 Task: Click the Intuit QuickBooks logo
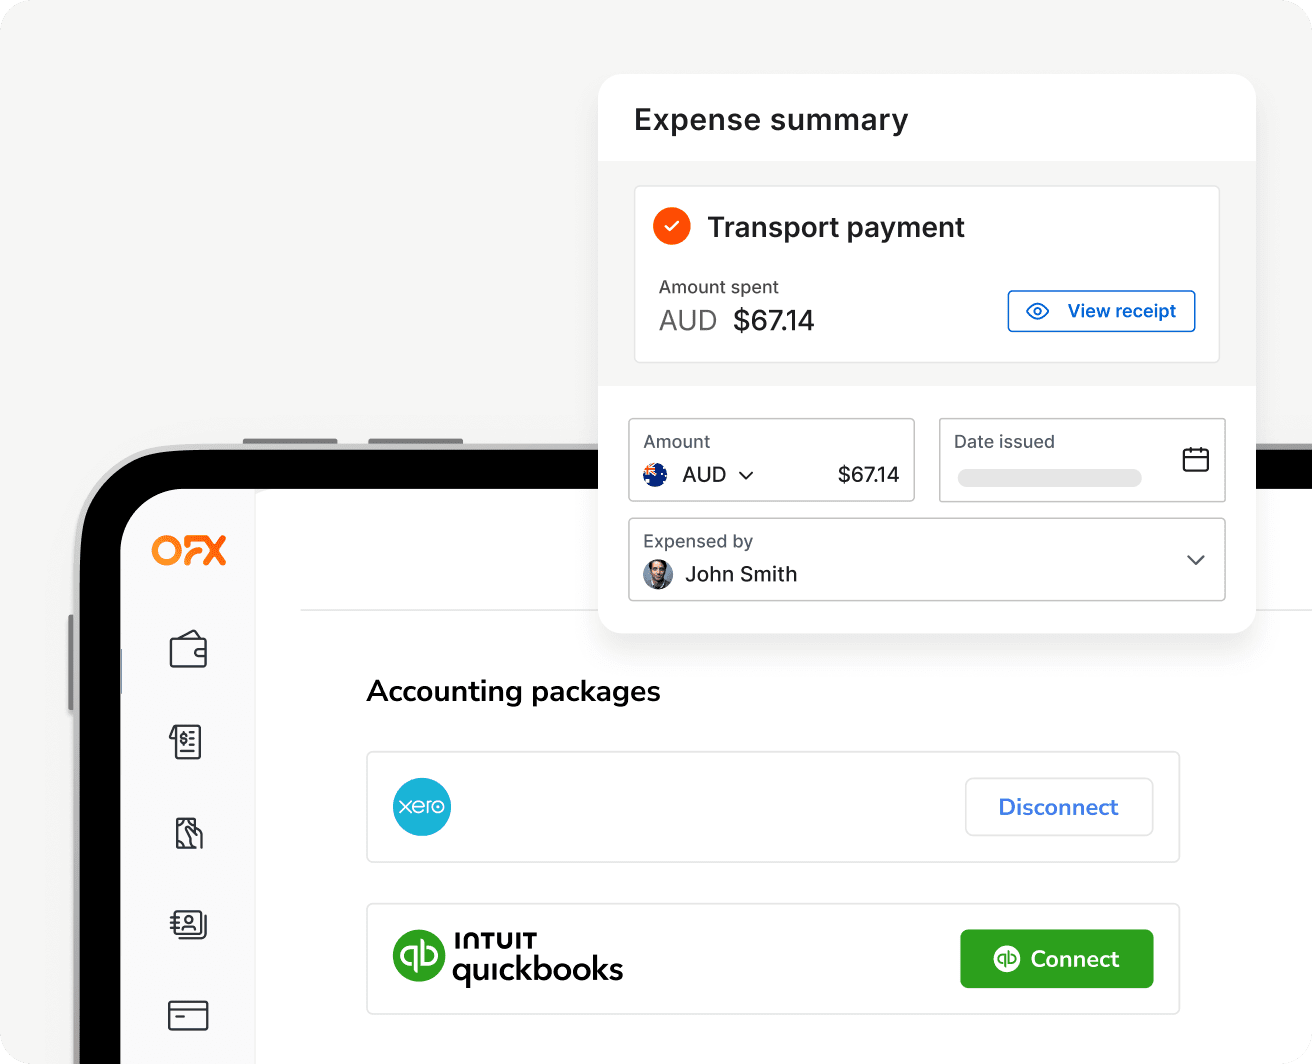508,958
